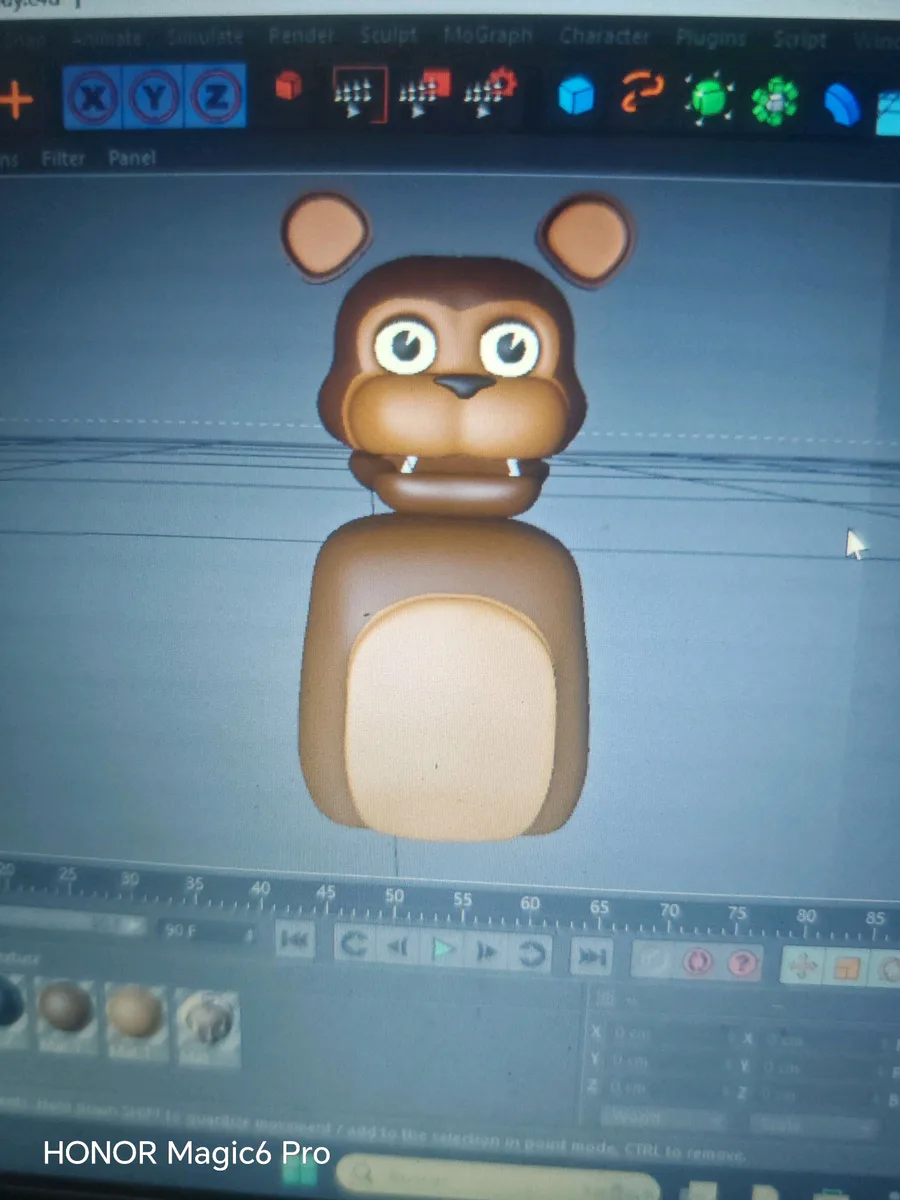Open the World coordinate mode dropdown

[662, 1118]
